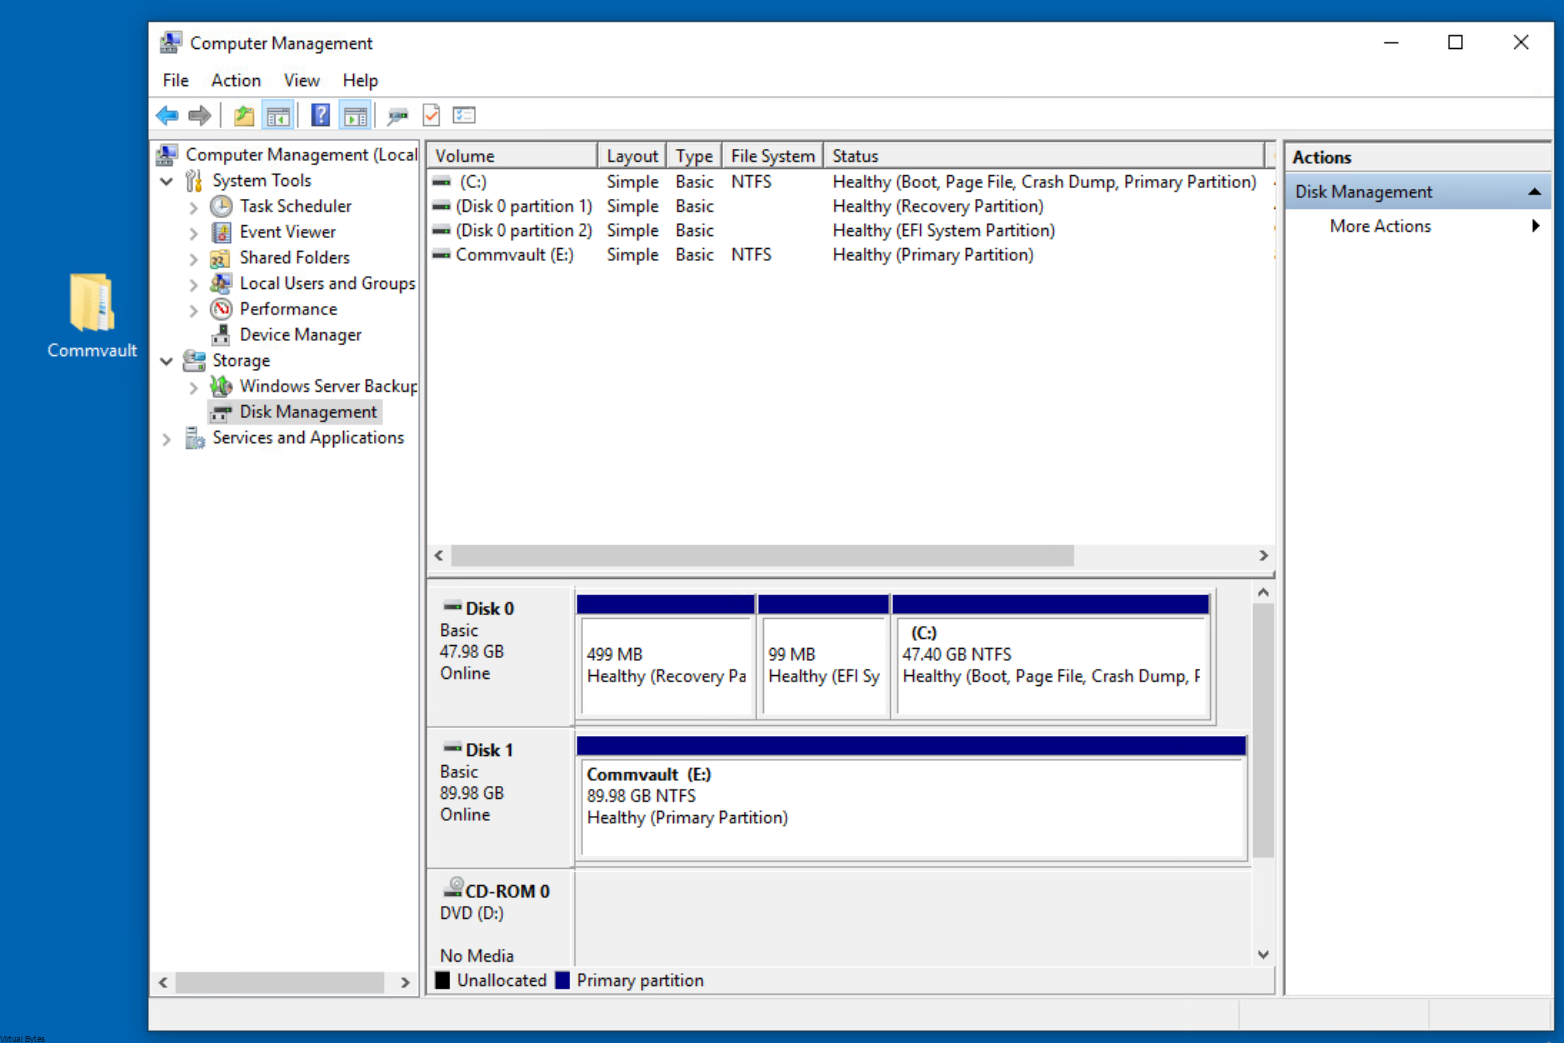Screen dimensions: 1564x1043
Task: Click the rescan disks toolbar icon
Action: click(397, 114)
